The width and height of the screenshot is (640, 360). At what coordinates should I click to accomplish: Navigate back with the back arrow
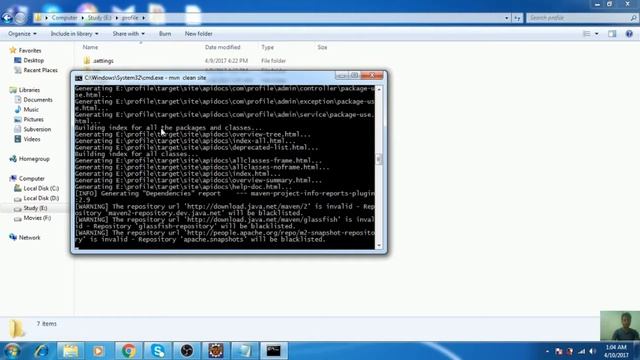(7, 18)
